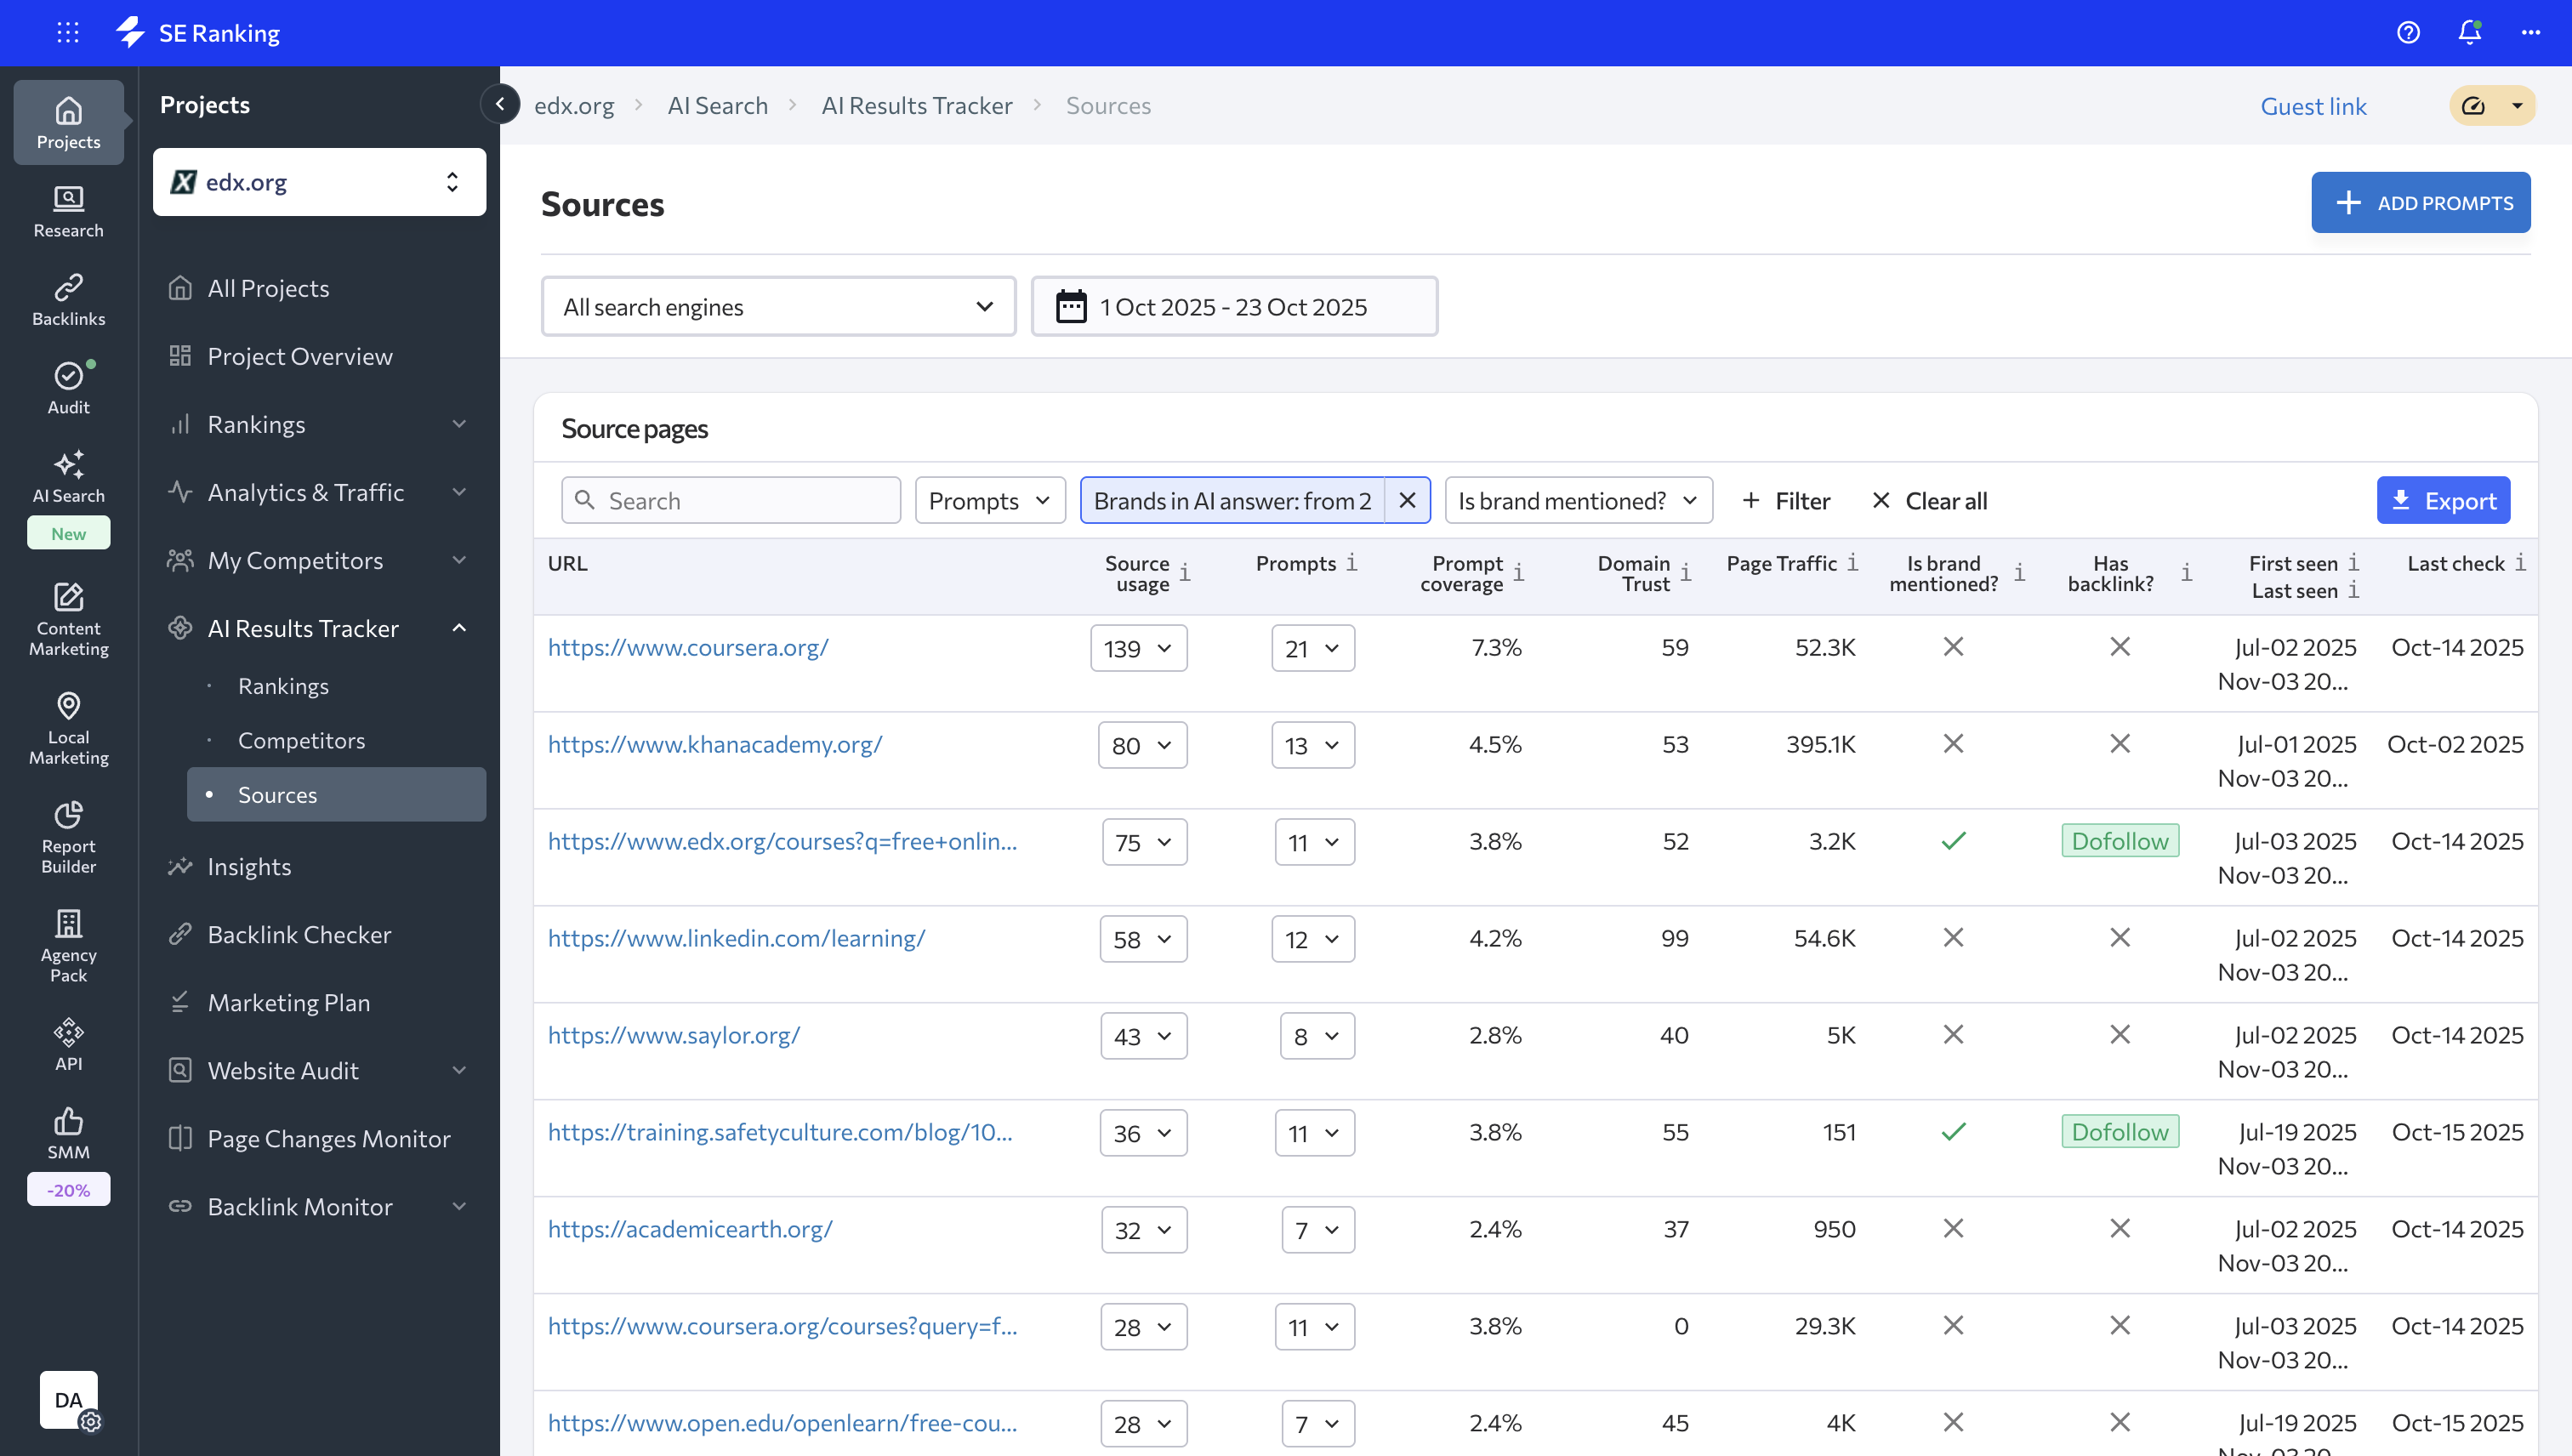Open the Report Builder icon
The width and height of the screenshot is (2572, 1456).
68,836
